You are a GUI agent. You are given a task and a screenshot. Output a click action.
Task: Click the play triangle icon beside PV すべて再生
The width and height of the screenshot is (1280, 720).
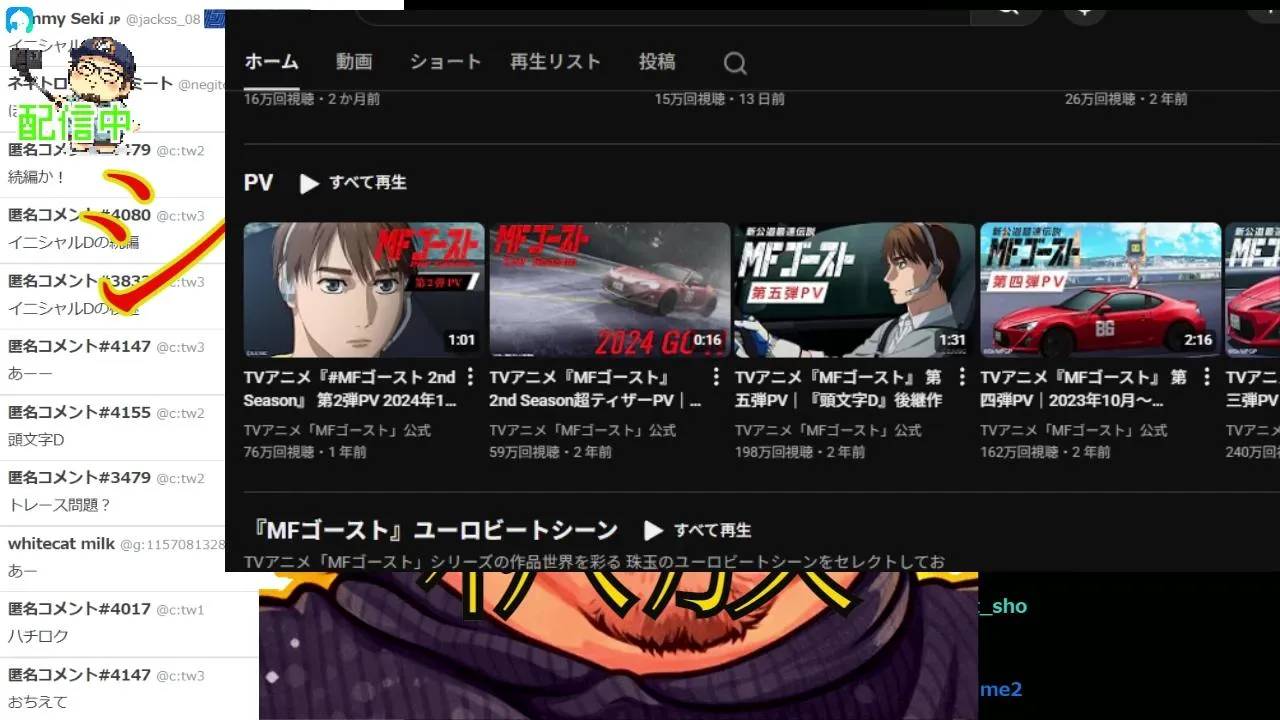(x=309, y=183)
